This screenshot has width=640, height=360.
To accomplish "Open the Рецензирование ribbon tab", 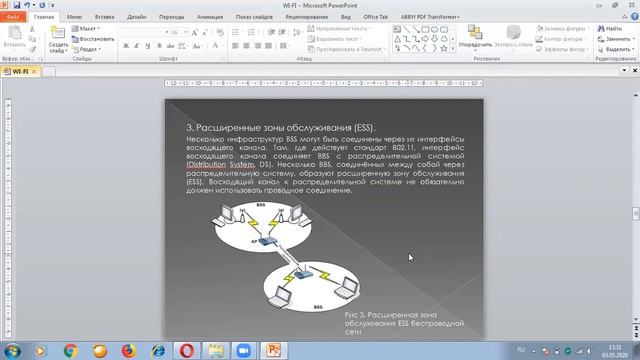I will pos(307,17).
